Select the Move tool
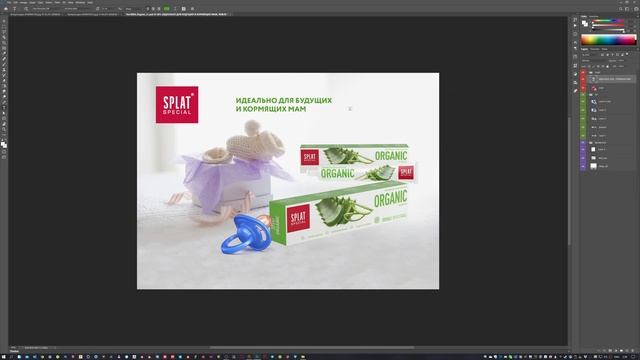640x360 pixels. tap(4, 20)
